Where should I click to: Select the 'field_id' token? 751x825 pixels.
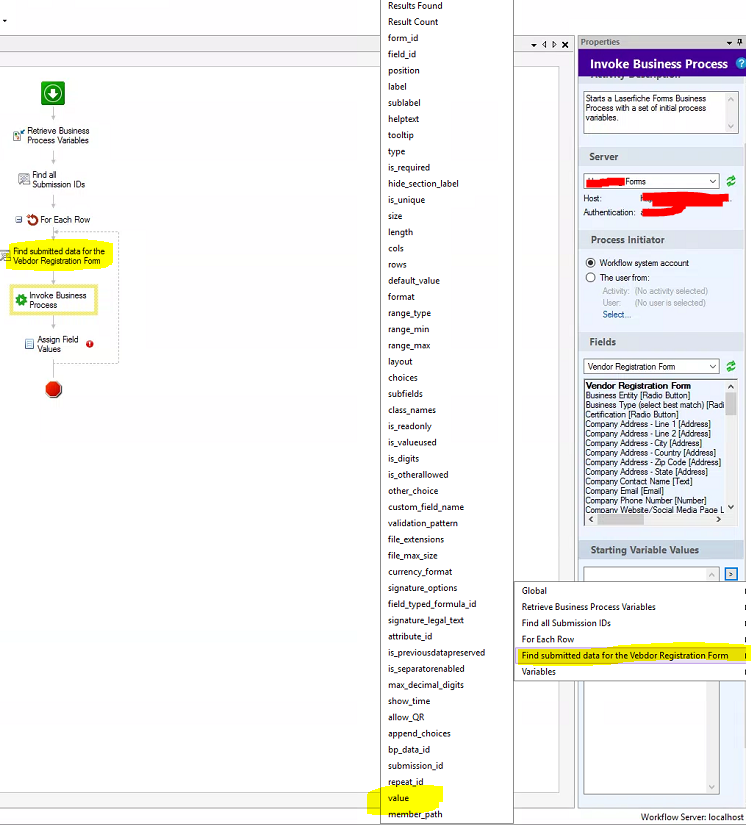[402, 54]
